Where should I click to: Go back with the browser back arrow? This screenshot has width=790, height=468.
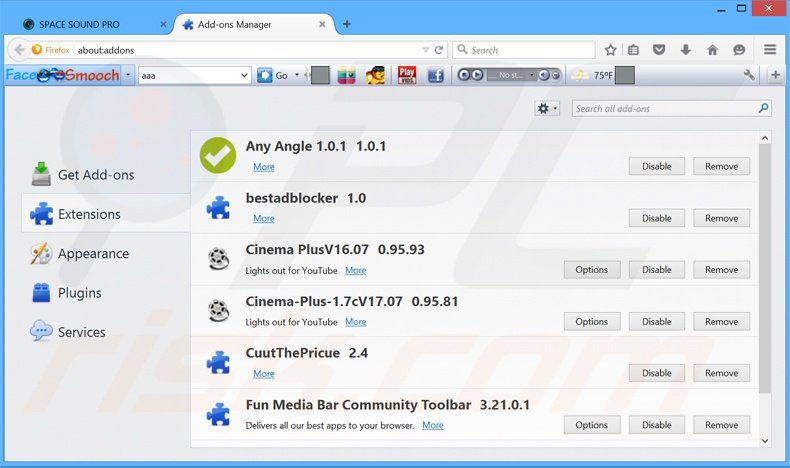19,50
